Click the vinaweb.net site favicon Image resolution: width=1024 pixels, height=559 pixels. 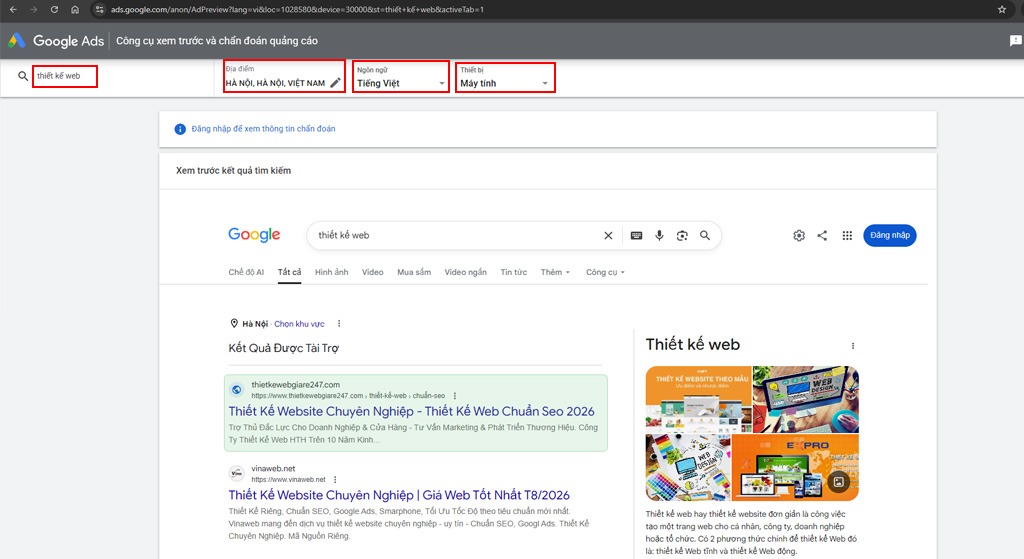(x=236, y=473)
